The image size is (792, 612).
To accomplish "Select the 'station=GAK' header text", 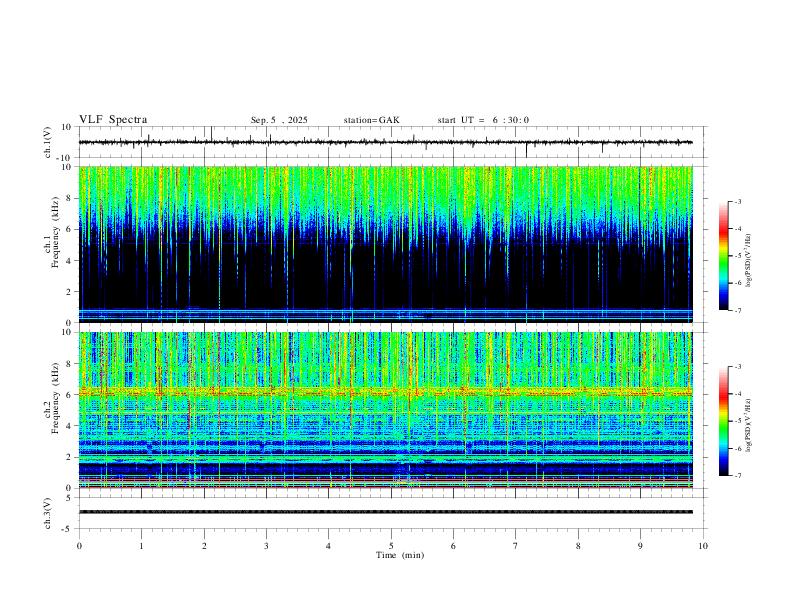I will click(x=371, y=120).
